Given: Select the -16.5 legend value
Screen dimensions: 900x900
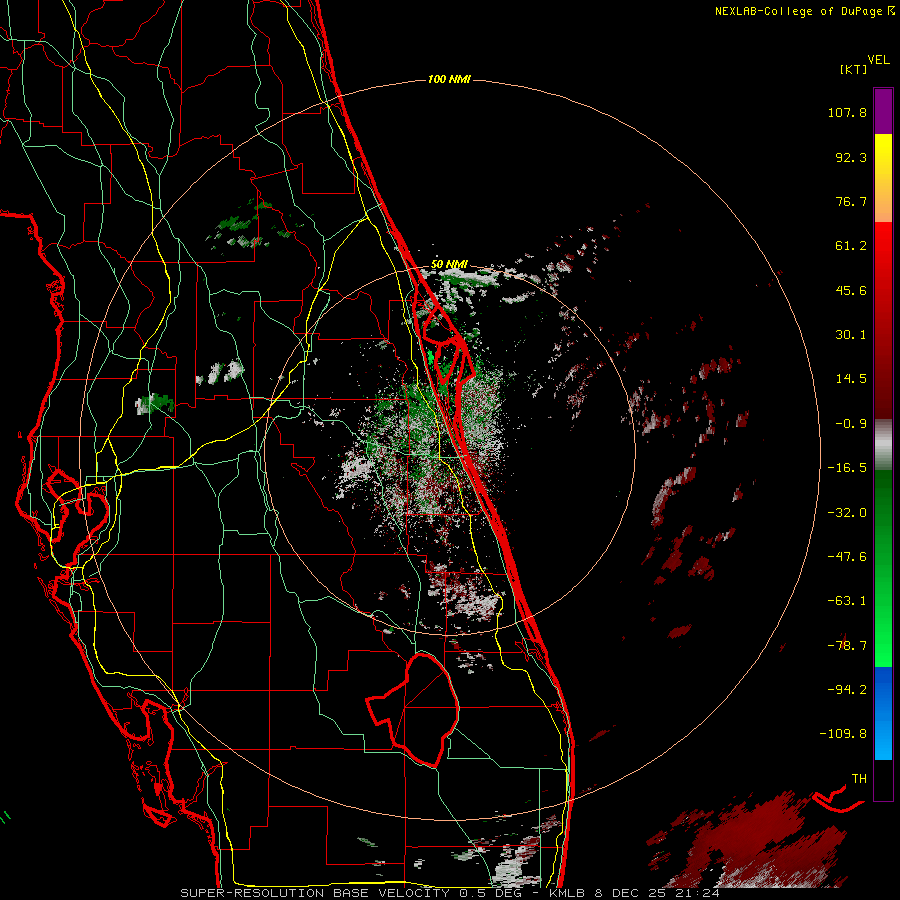Looking at the screenshot, I should coord(847,468).
